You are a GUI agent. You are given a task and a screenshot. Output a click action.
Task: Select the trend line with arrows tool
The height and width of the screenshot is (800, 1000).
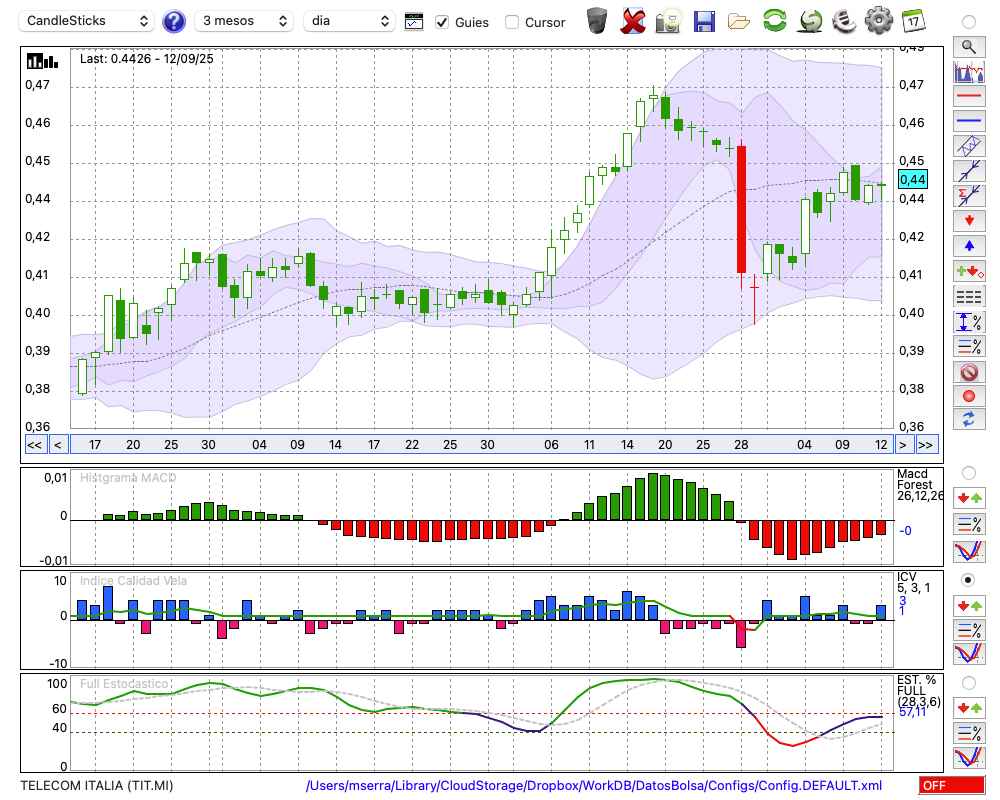click(x=969, y=171)
